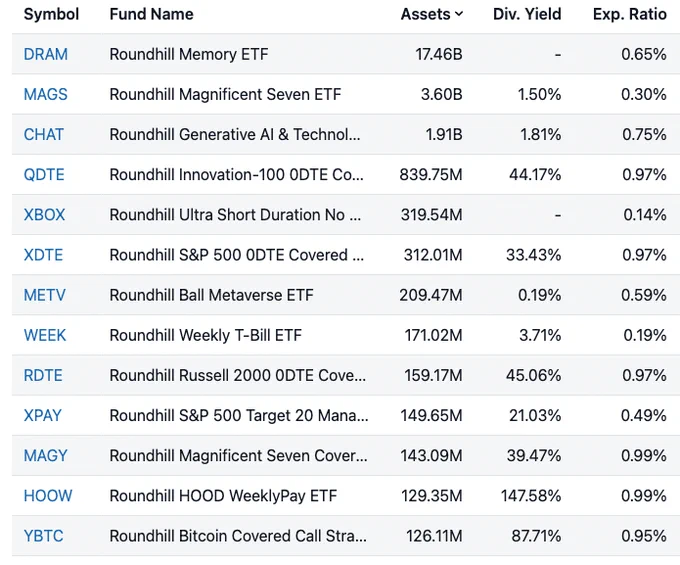This screenshot has width=680, height=565.
Task: Open the DRAM ticker link
Action: tap(46, 54)
